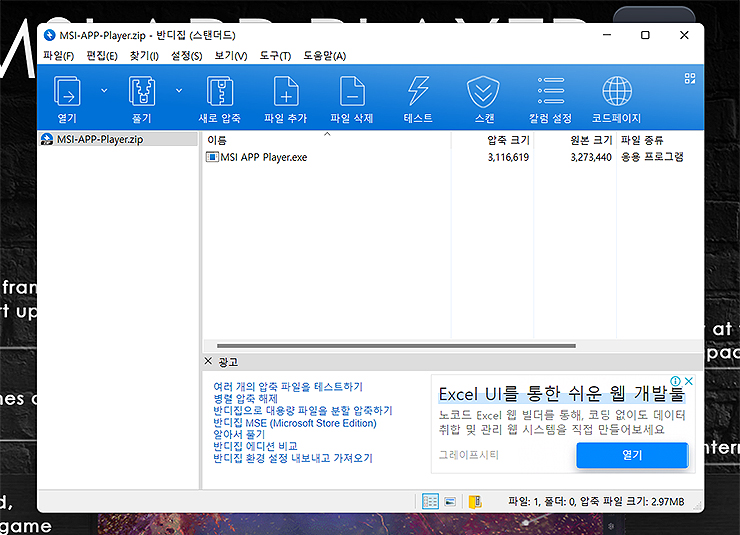The image size is (740, 535).
Task: Click the 새로 압축 toolbar icon
Action: 219,99
